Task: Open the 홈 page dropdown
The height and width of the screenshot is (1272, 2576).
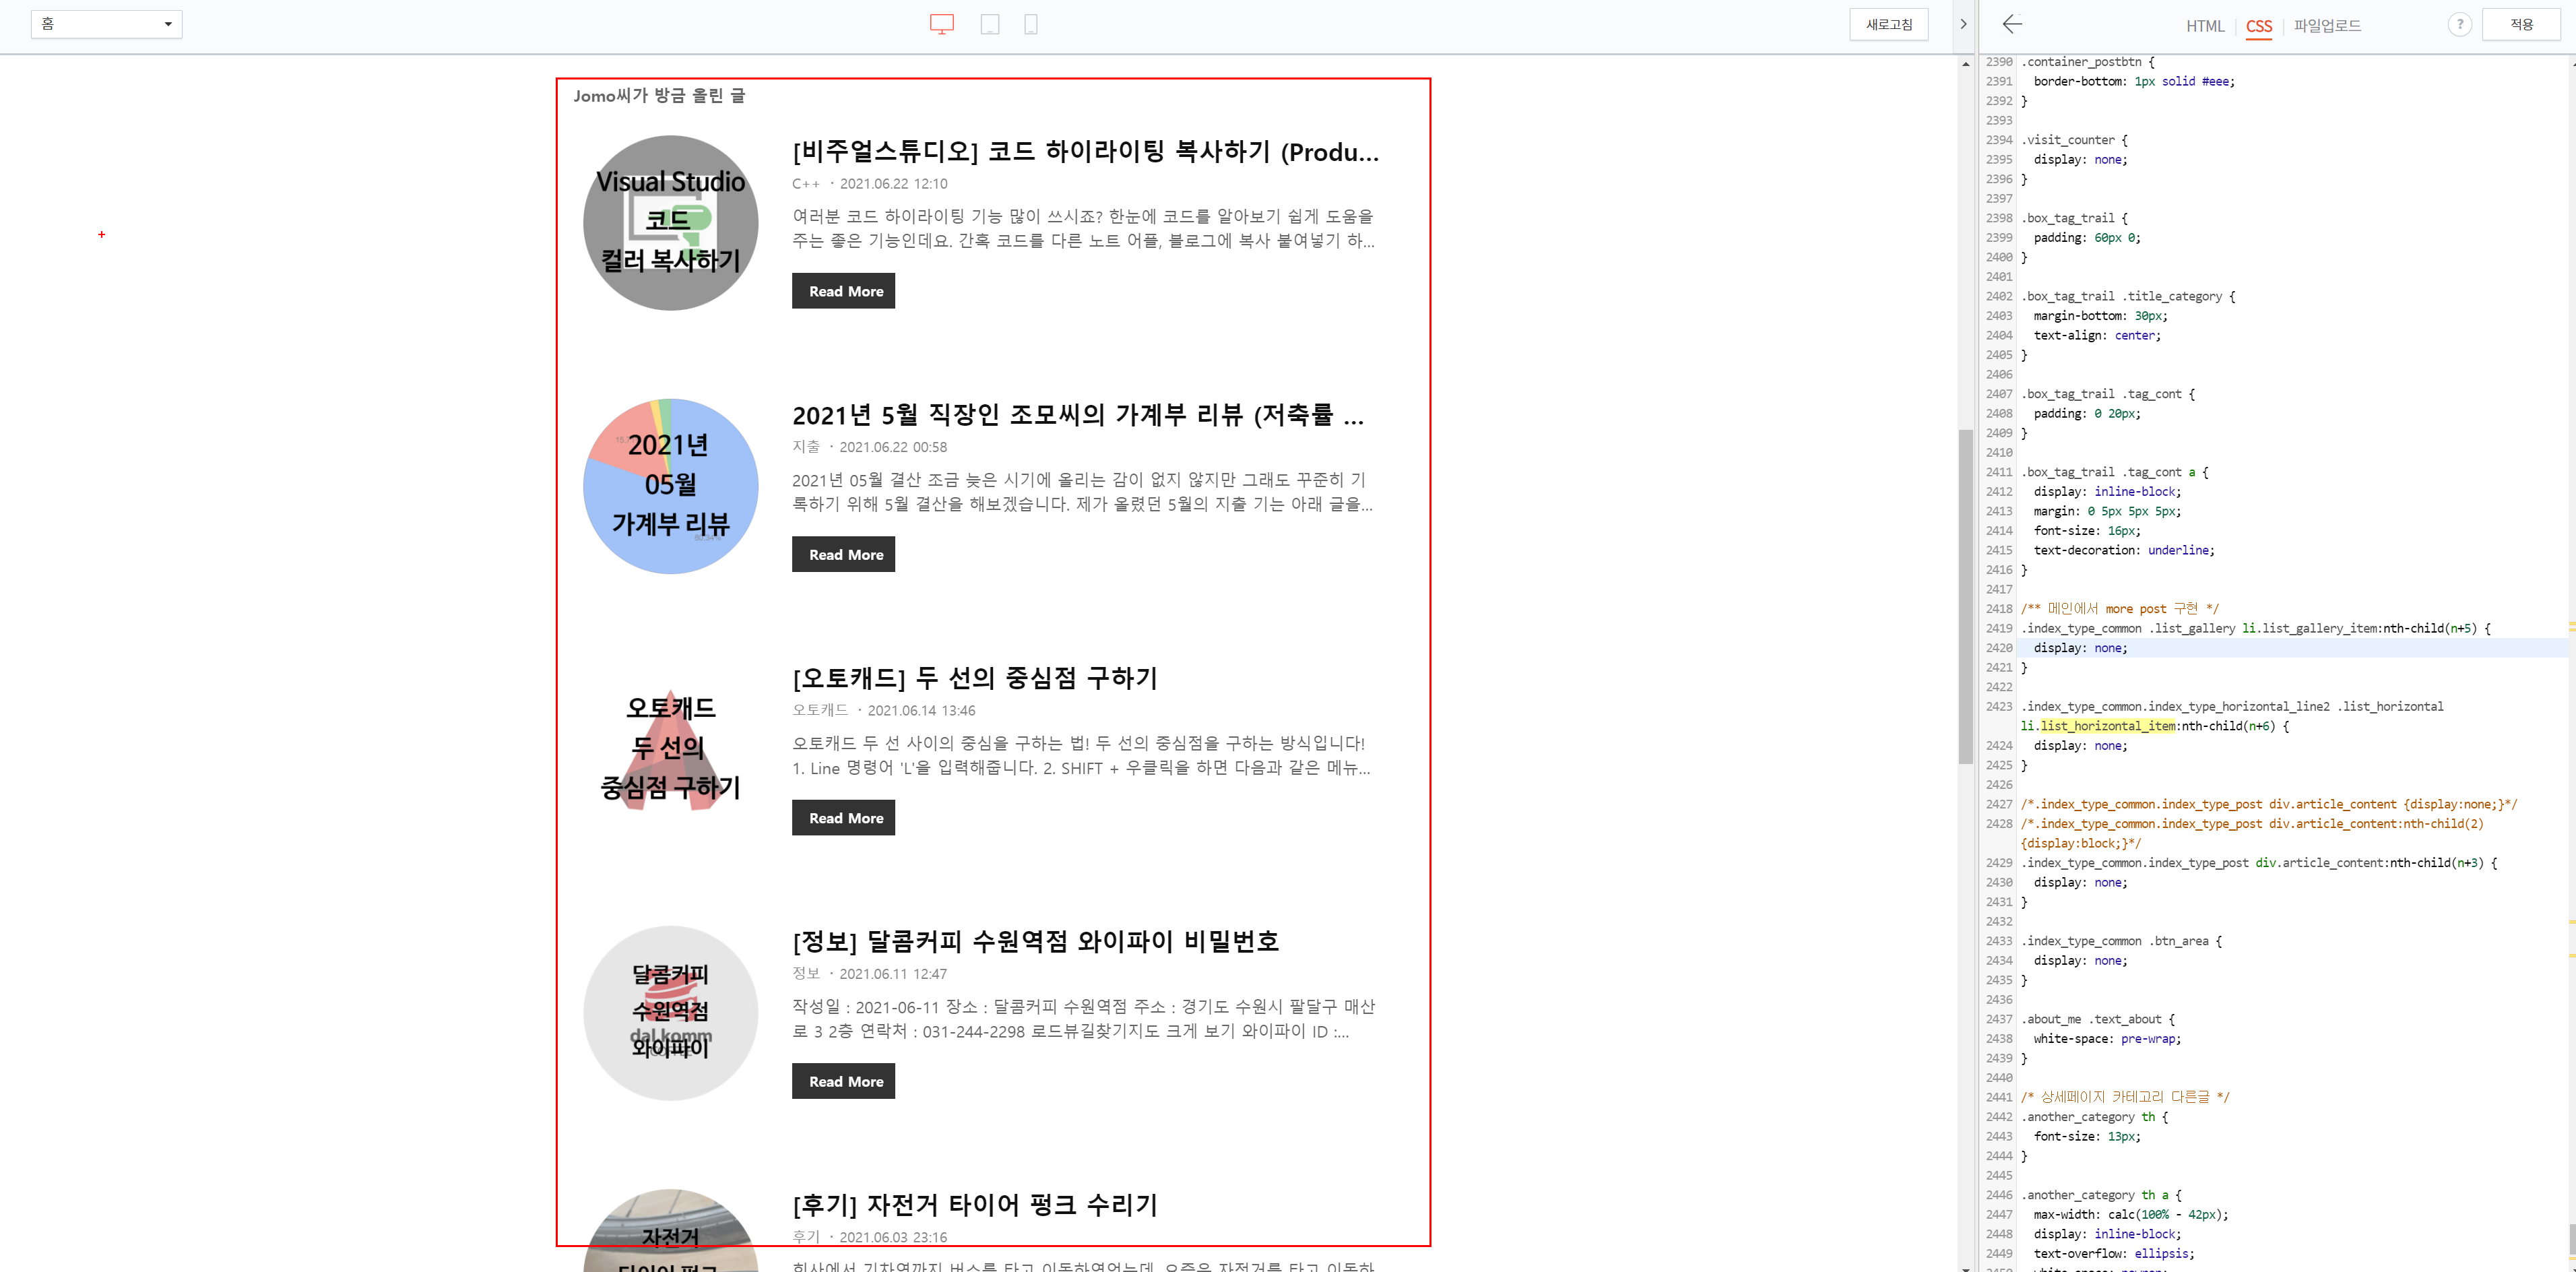Action: [x=106, y=24]
